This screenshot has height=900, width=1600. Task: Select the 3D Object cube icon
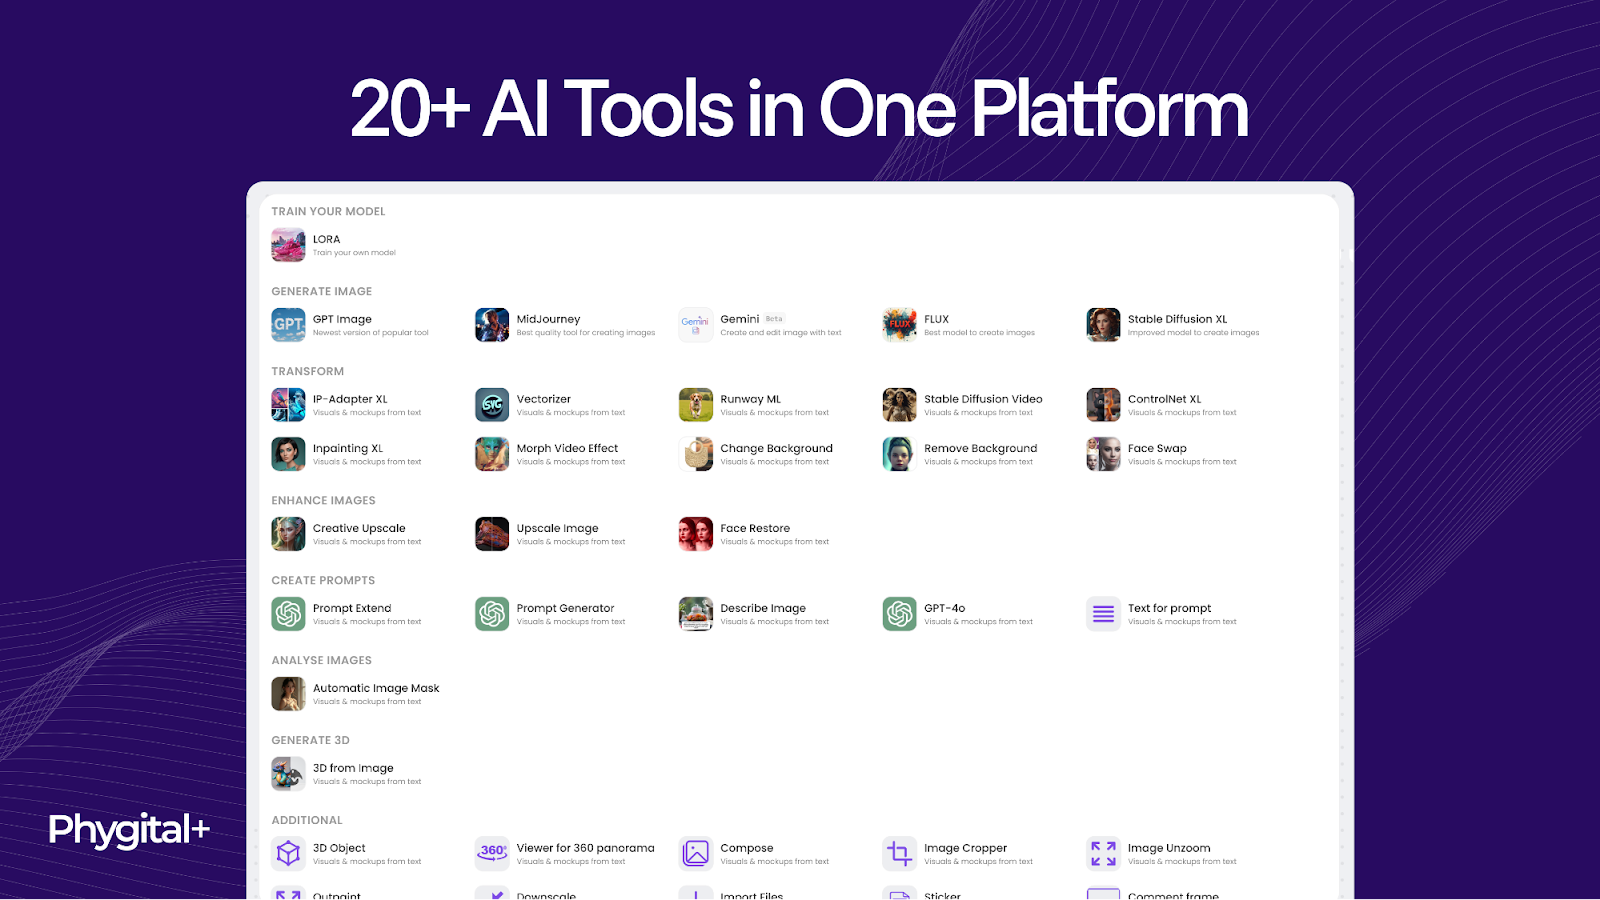click(288, 854)
